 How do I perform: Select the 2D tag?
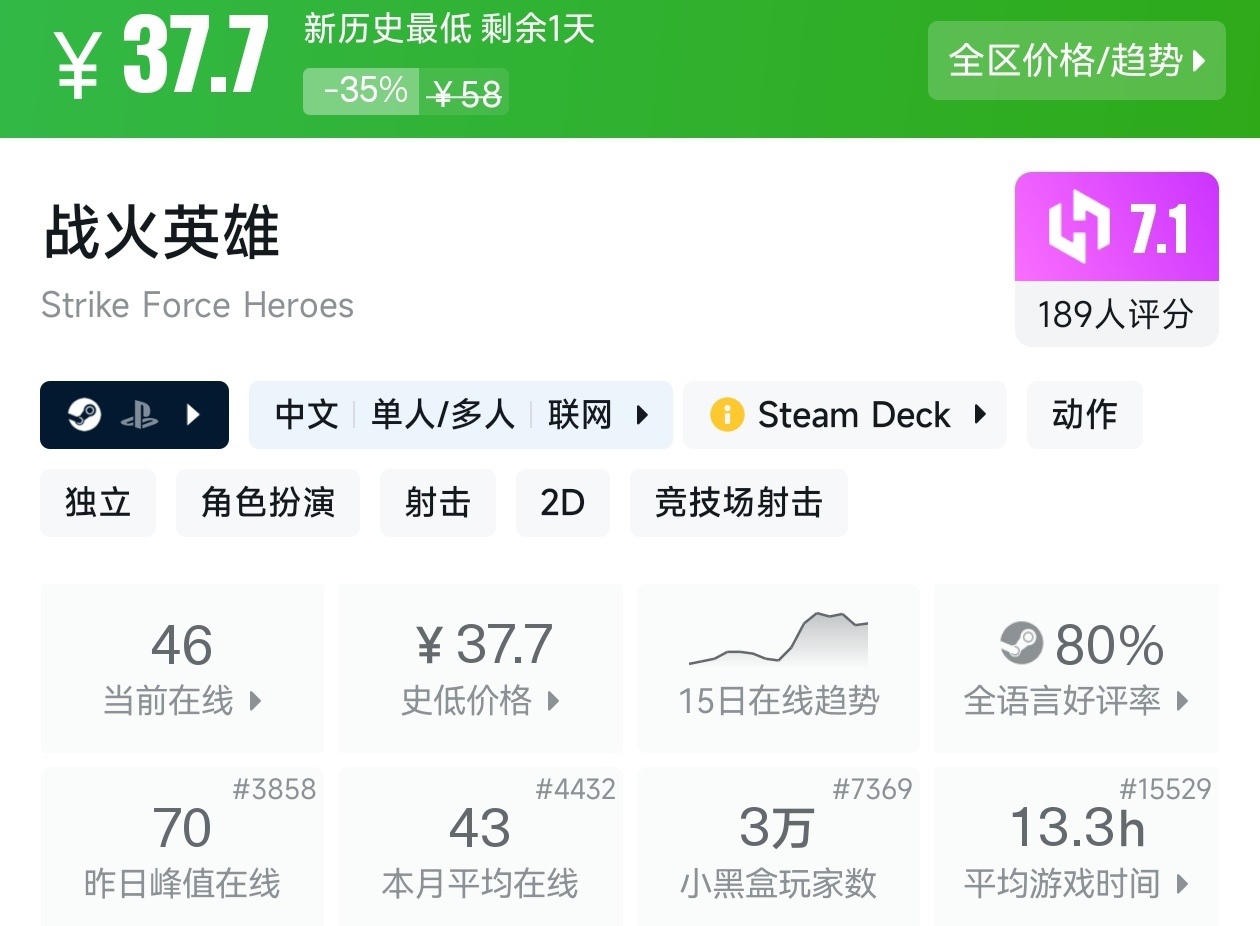pos(562,503)
